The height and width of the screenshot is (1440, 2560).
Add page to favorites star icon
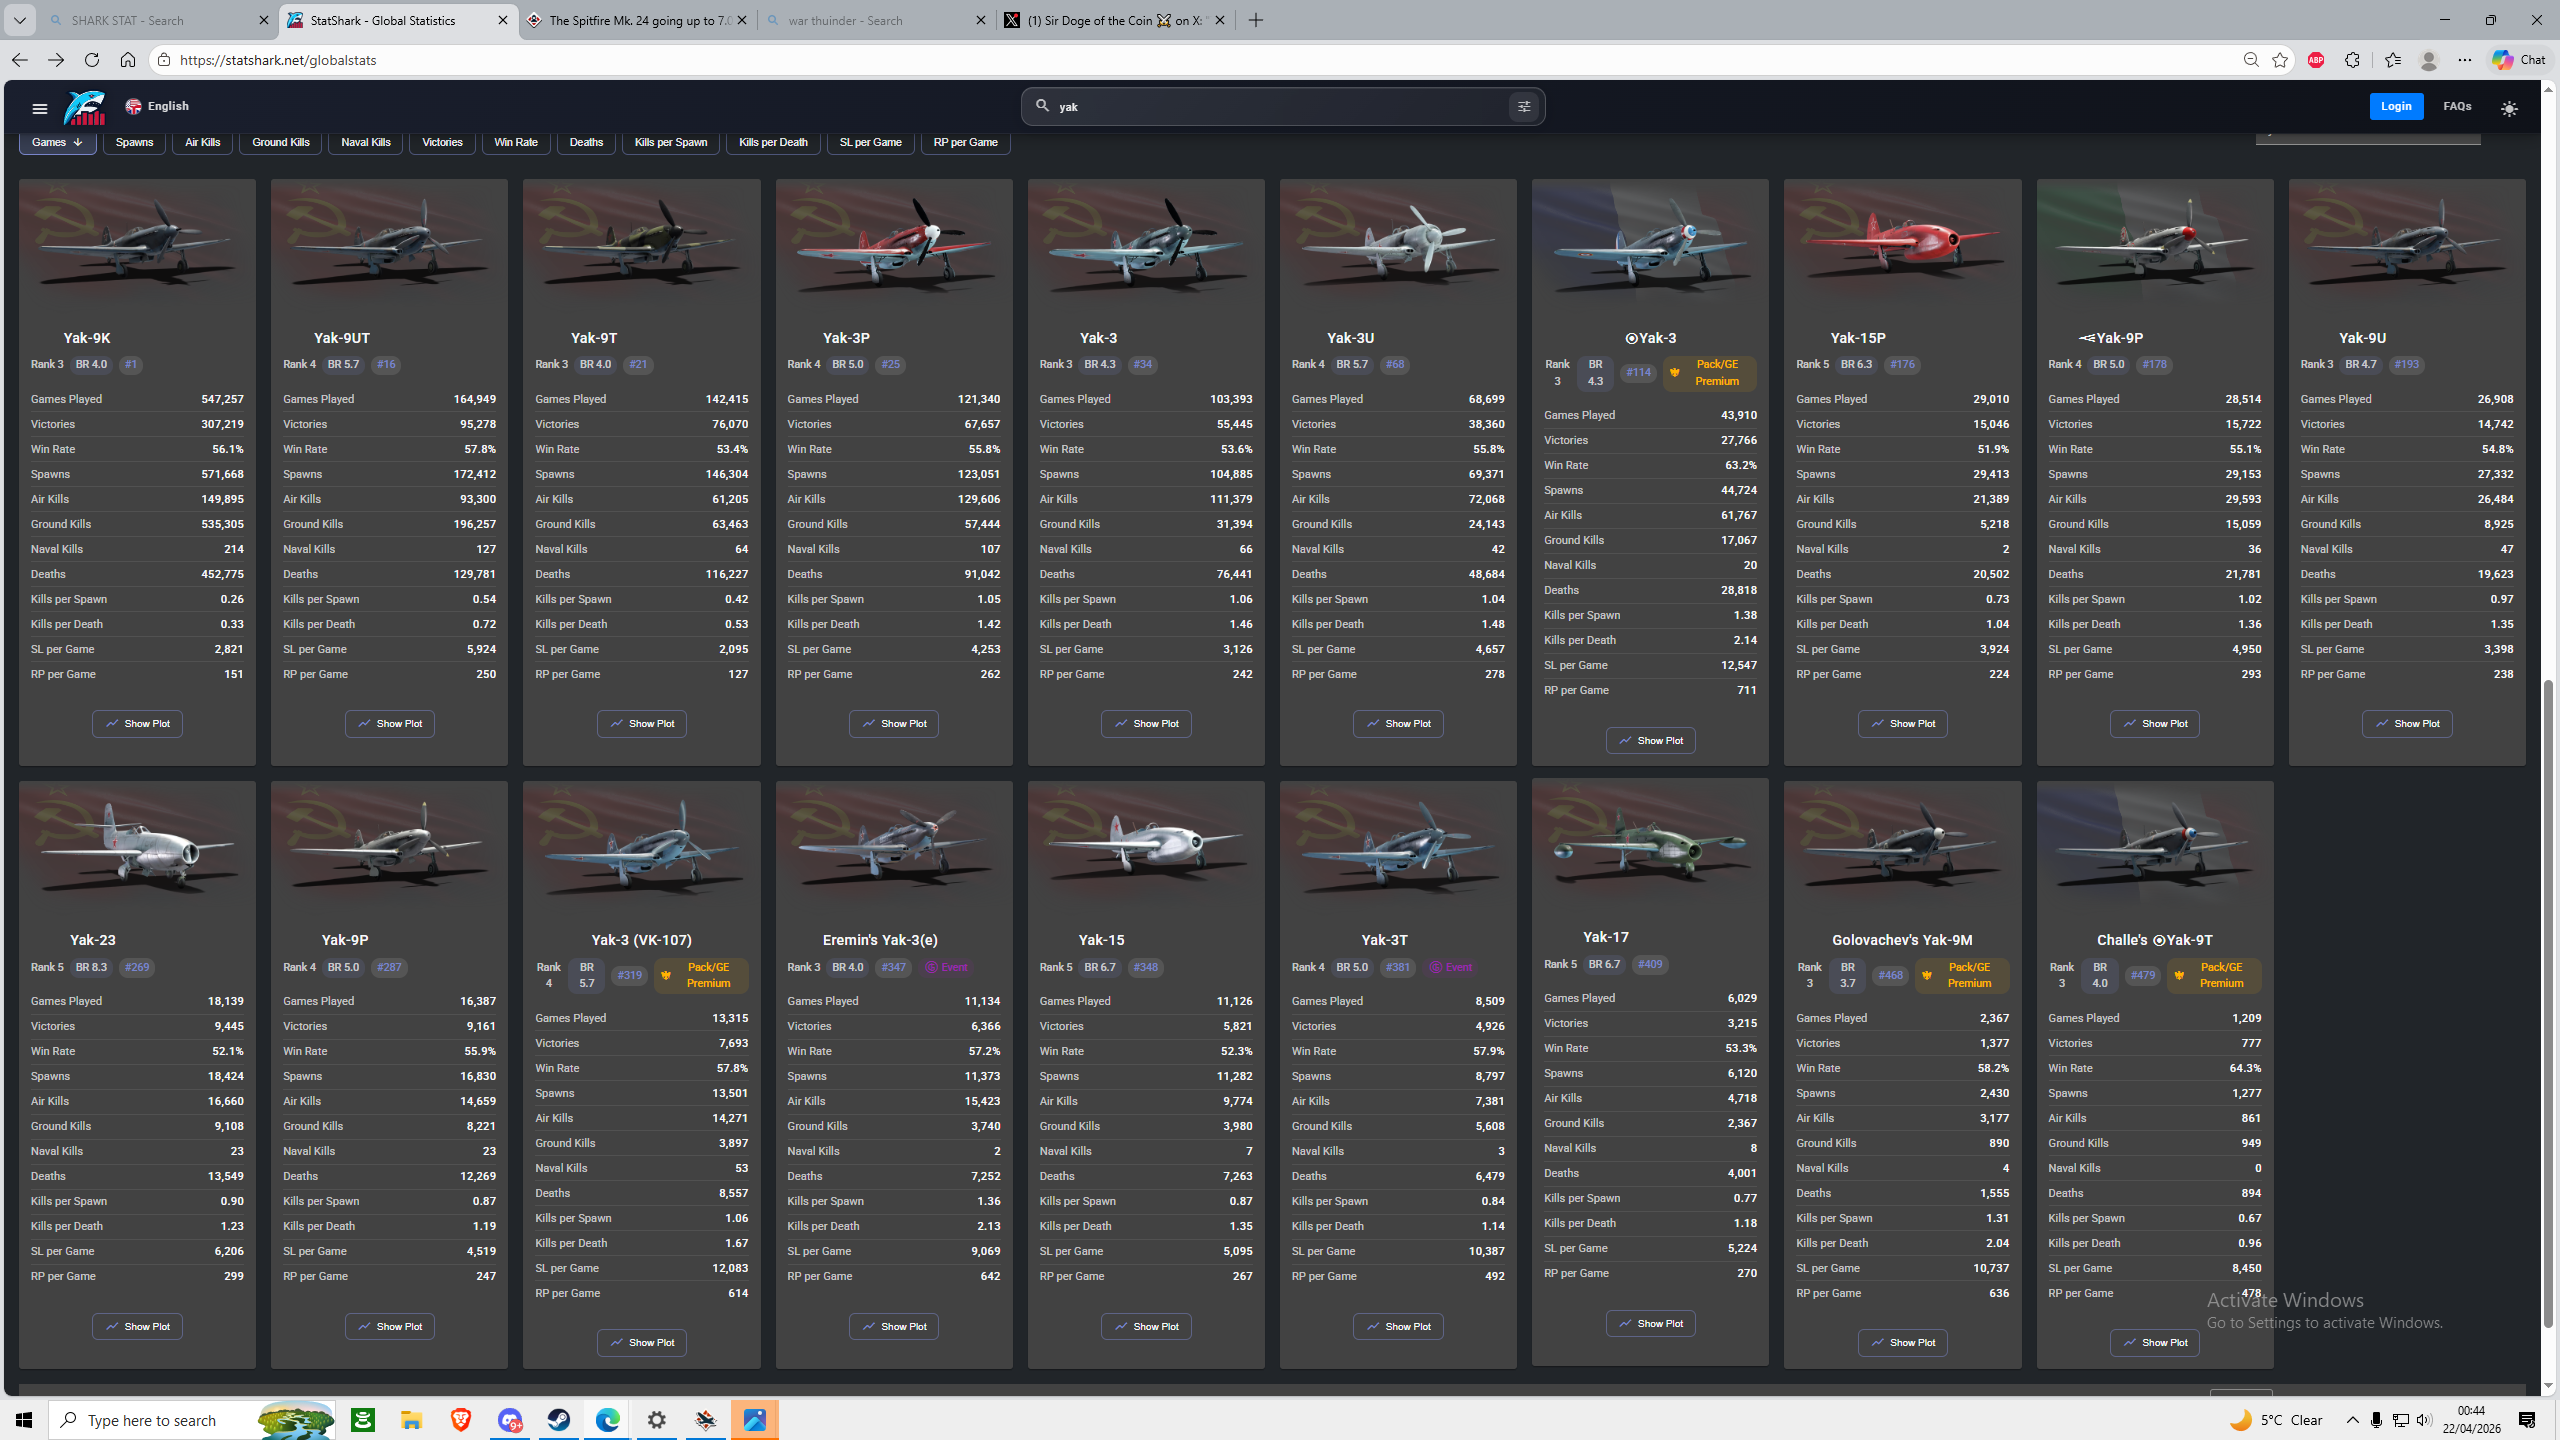point(2280,60)
